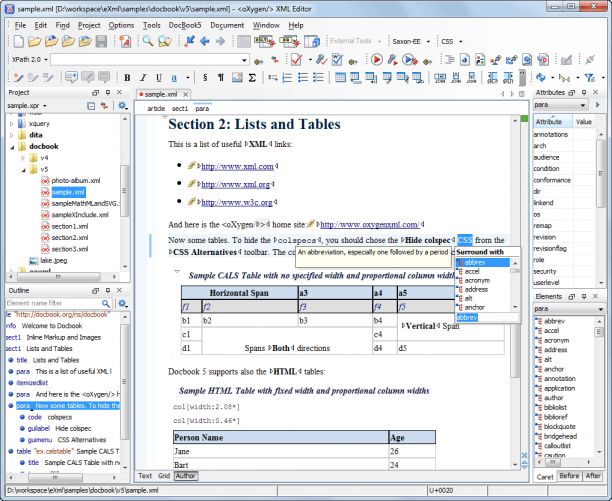Select the sample.xml editor tab
612x501 pixels.
(160, 94)
